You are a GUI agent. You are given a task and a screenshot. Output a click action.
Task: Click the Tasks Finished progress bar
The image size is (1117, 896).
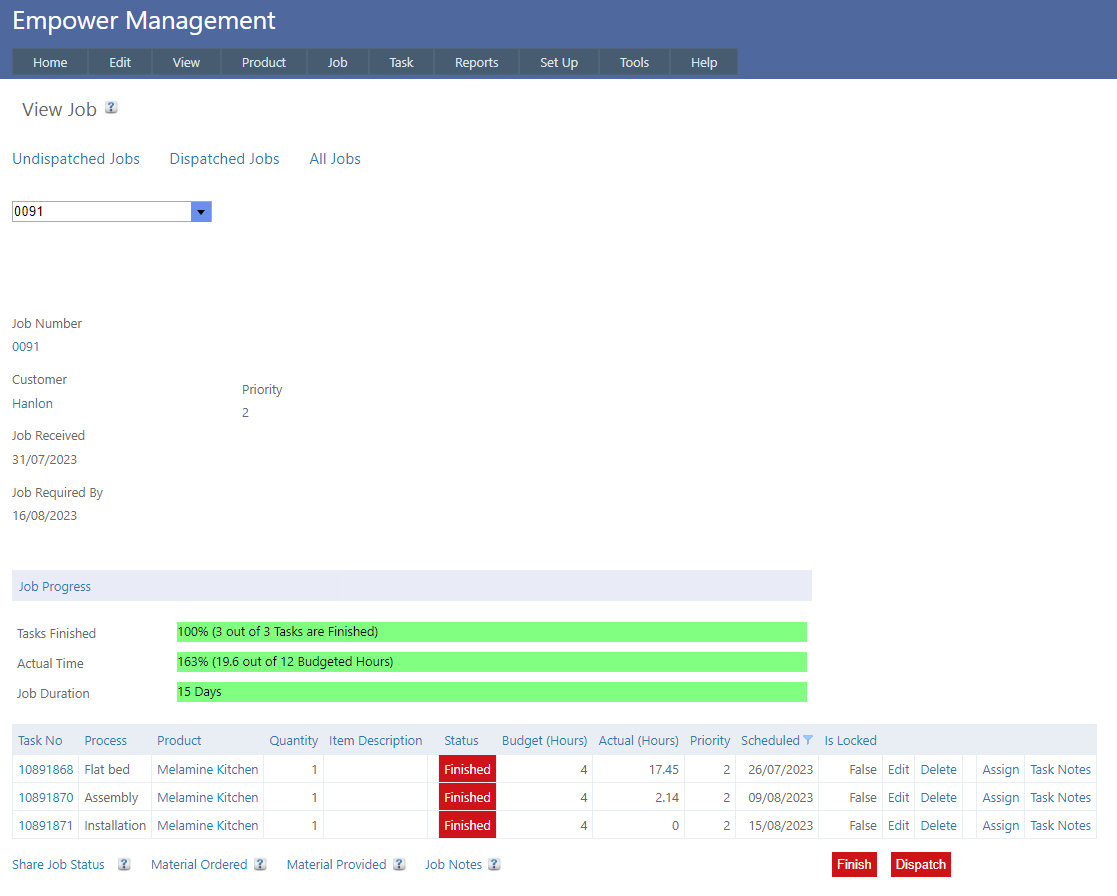click(x=491, y=632)
